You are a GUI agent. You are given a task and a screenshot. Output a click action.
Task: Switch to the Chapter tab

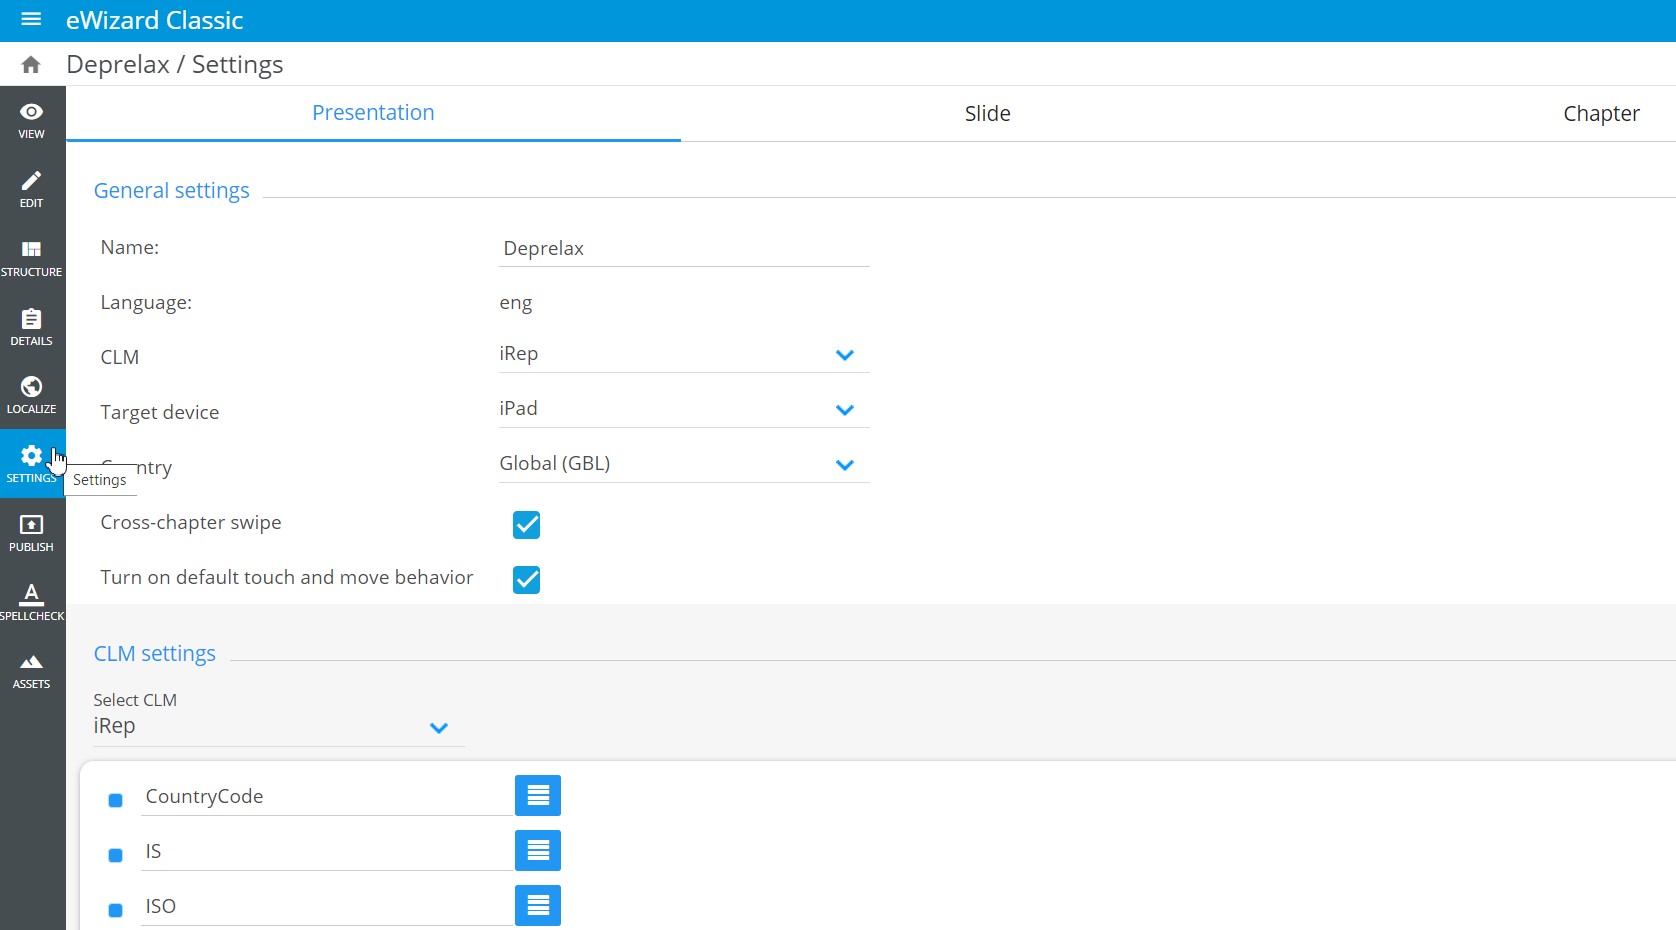[1600, 114]
